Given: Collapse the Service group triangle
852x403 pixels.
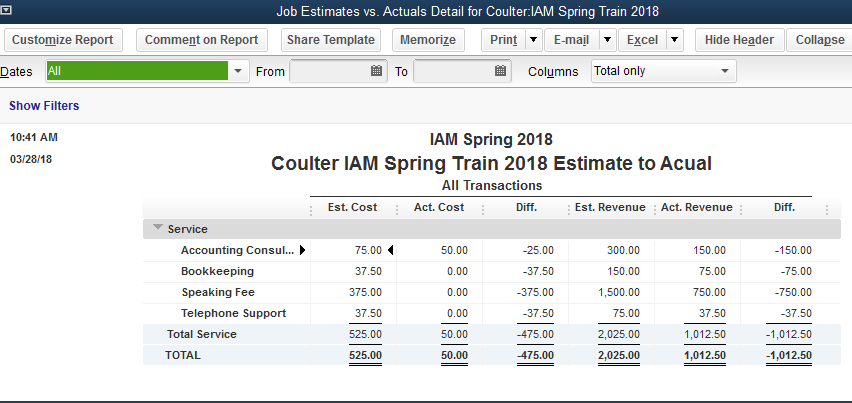Looking at the screenshot, I should [x=157, y=228].
